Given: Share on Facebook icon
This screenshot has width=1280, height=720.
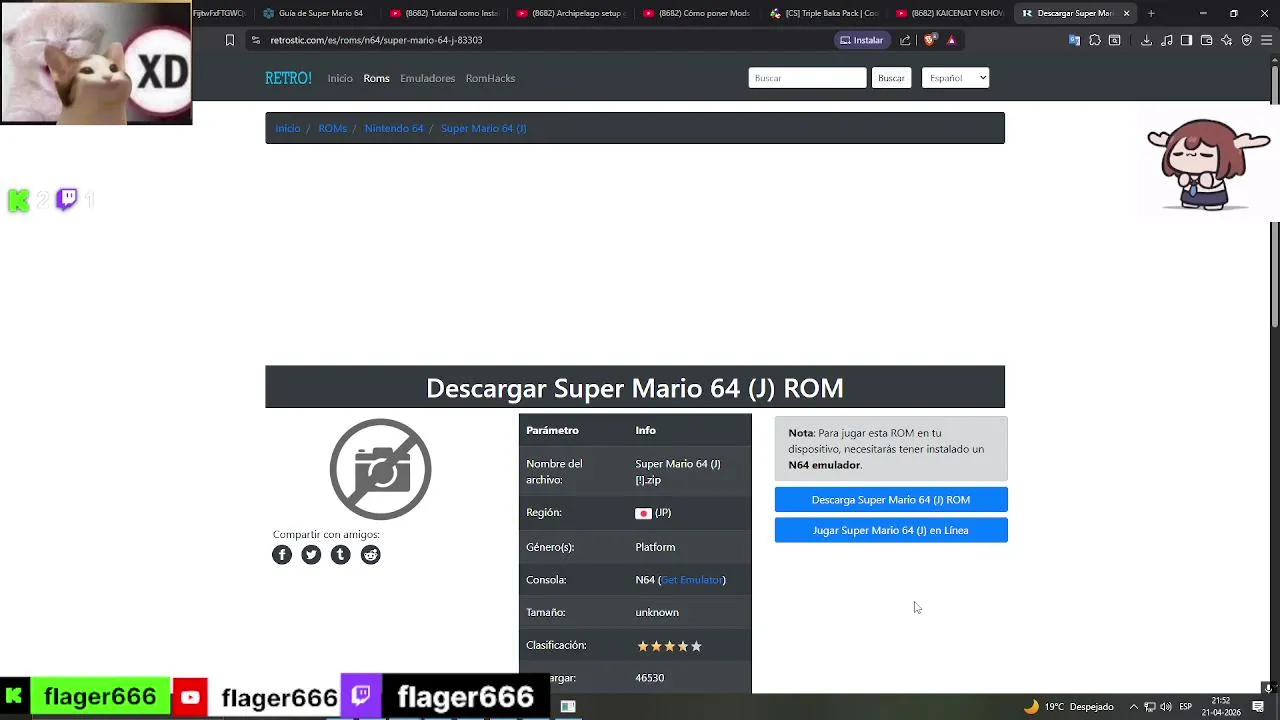Looking at the screenshot, I should point(282,555).
